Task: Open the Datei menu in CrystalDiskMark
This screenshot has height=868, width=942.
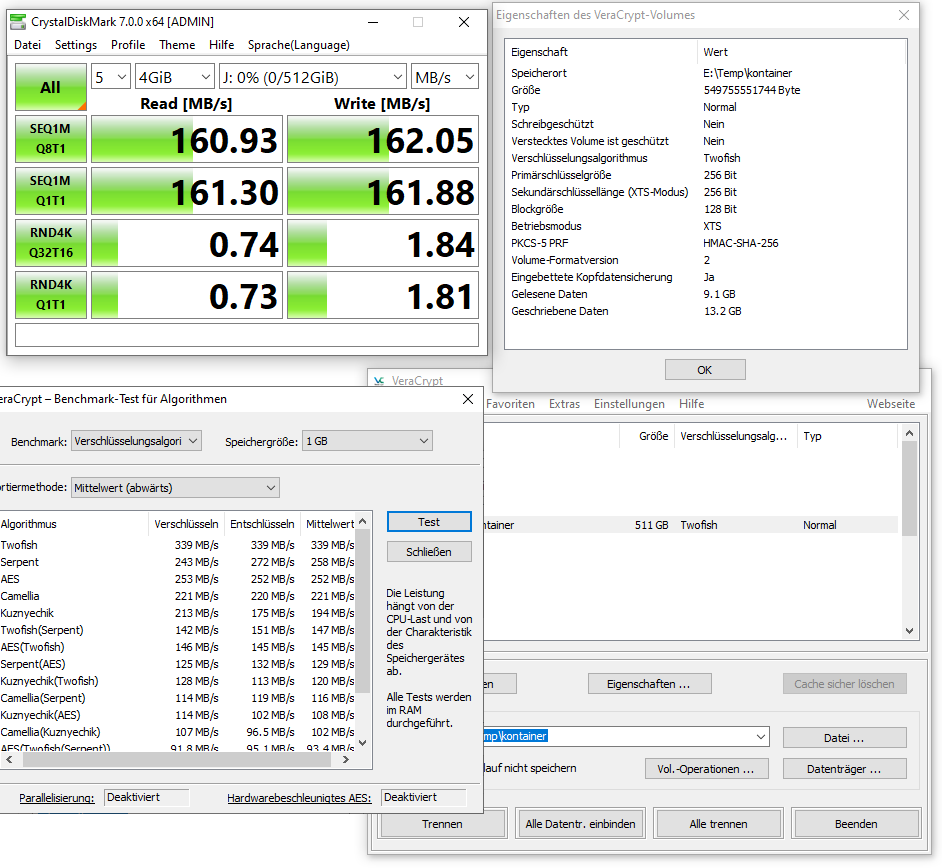Action: point(28,45)
